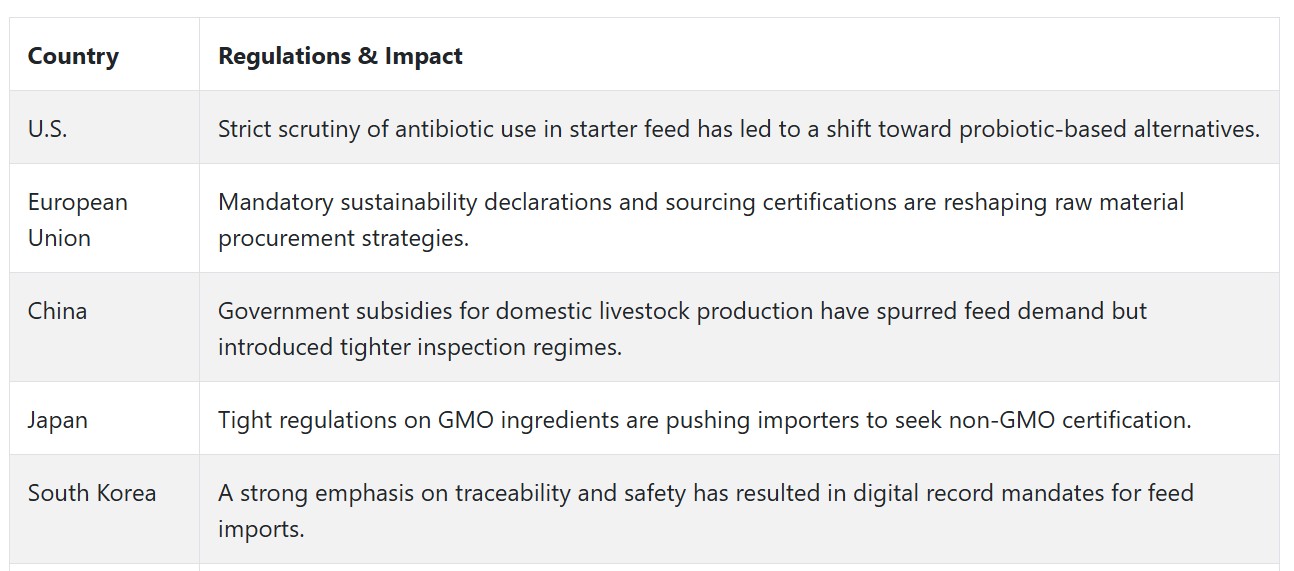Click the traceability and safety sentence
The image size is (1294, 571).
(x=706, y=511)
